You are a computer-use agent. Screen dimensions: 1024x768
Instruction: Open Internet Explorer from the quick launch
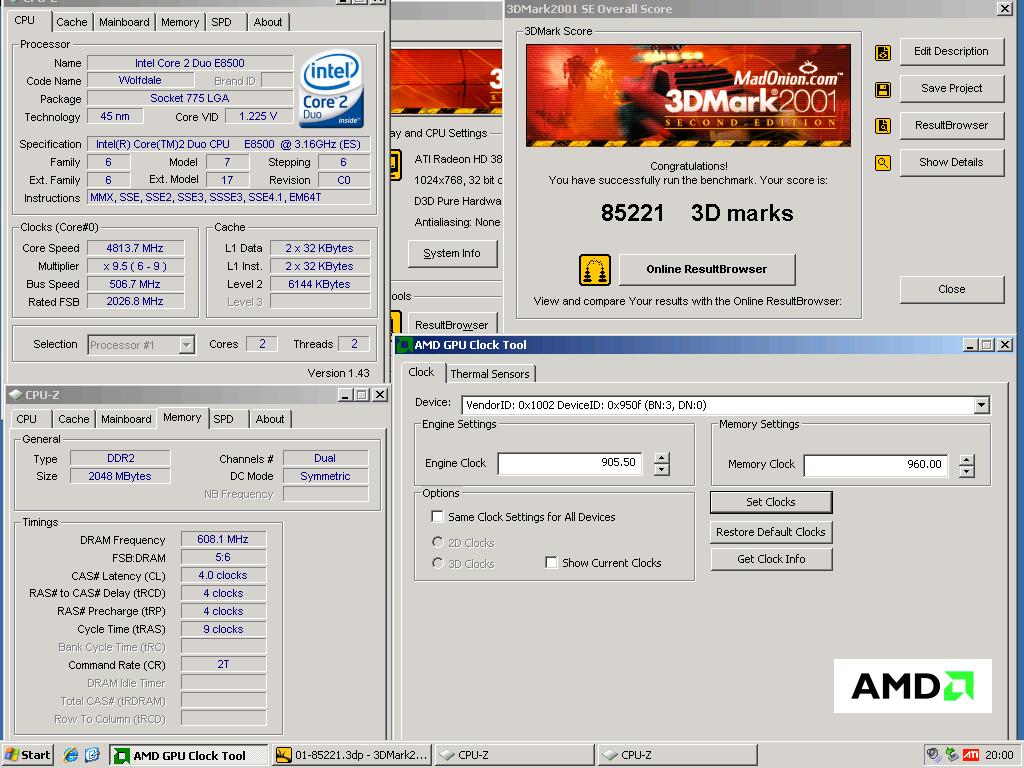point(71,755)
